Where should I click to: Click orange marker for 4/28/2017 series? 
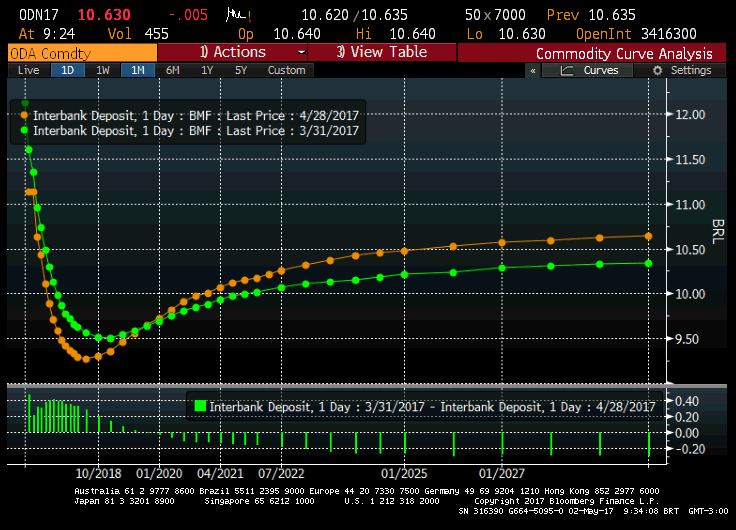tap(24, 115)
